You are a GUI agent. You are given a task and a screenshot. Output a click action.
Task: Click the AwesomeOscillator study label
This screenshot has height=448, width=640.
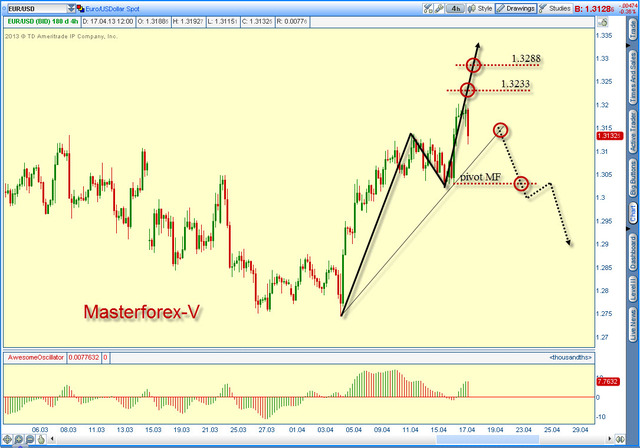click(x=36, y=358)
